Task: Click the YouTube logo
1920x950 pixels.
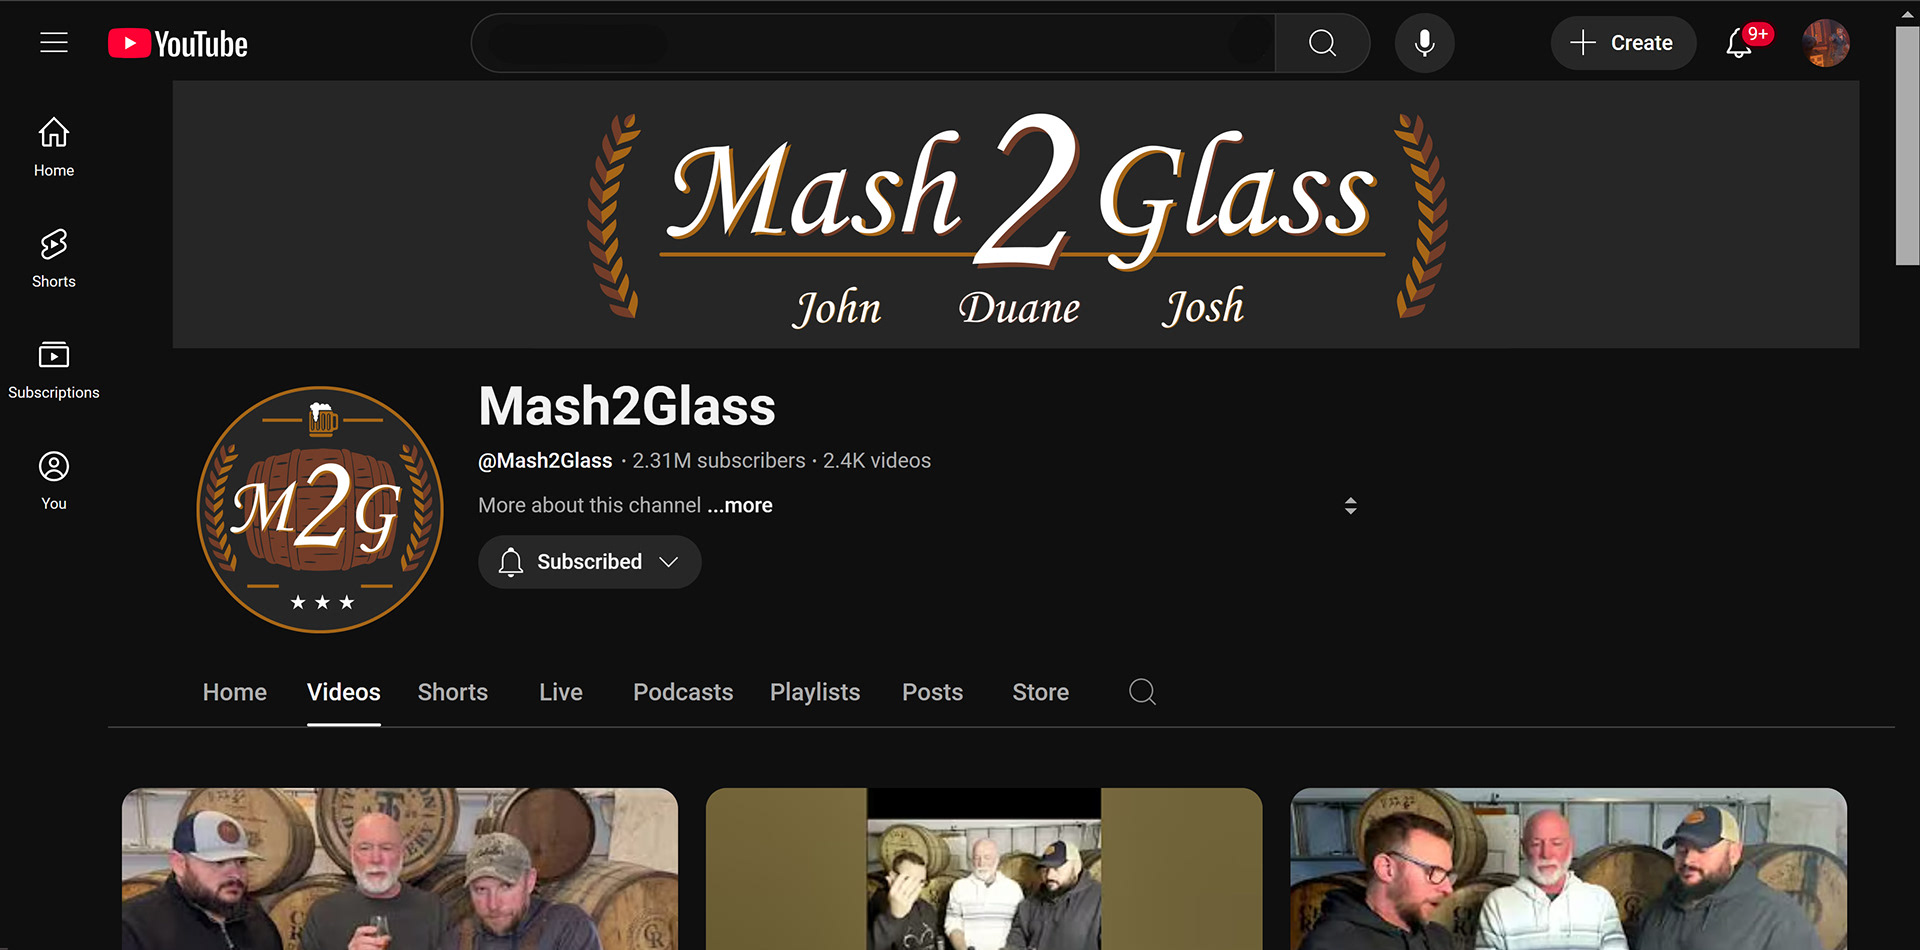Action: [178, 44]
